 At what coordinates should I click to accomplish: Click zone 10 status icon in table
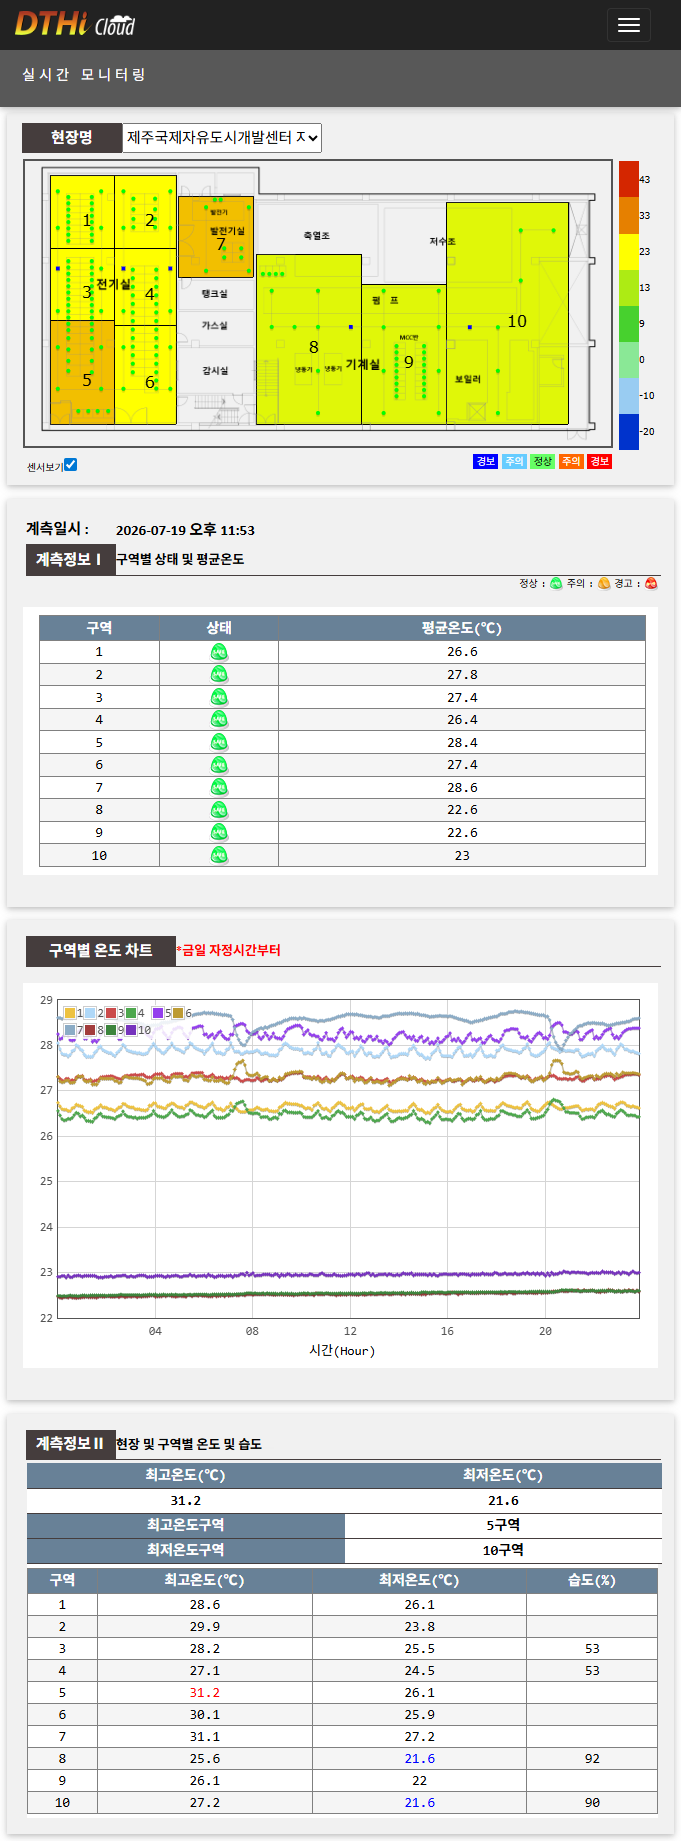coord(219,855)
